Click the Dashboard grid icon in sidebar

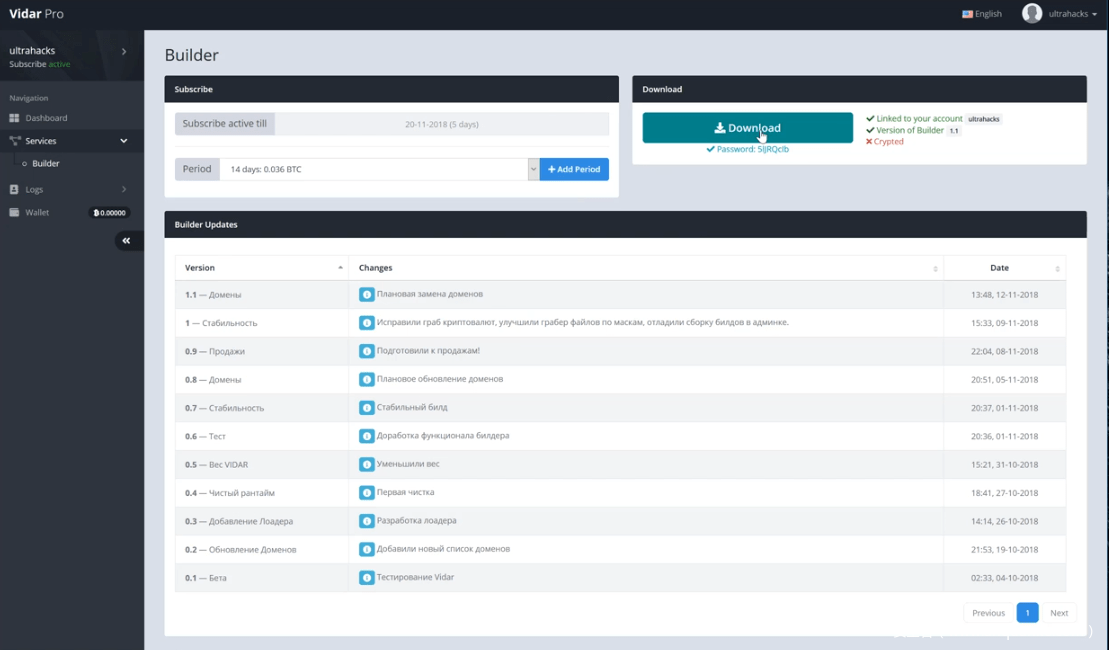(14, 118)
